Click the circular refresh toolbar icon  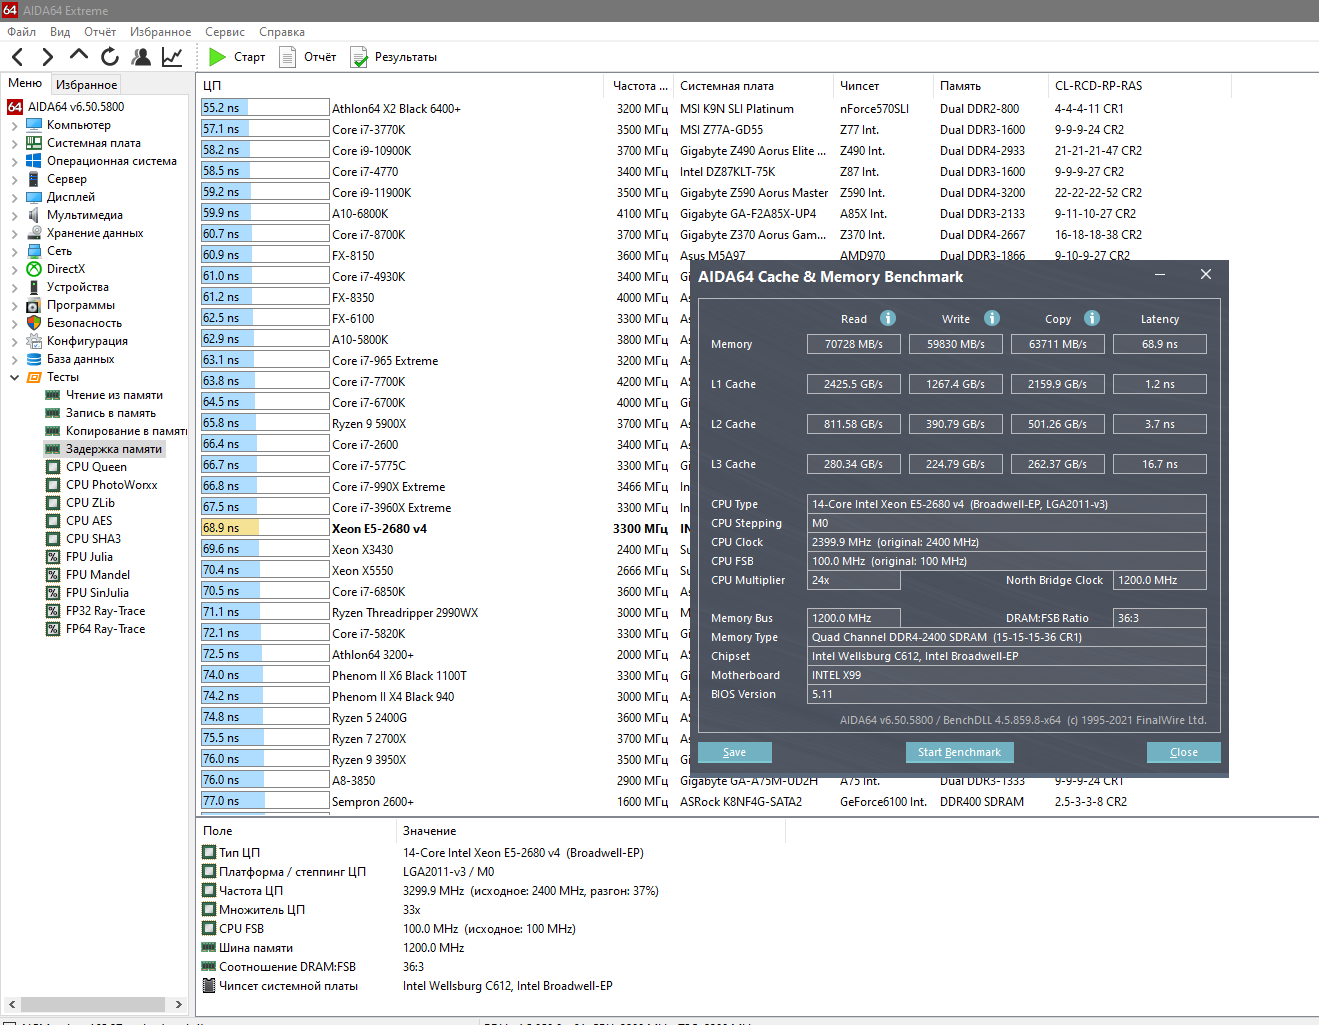tap(110, 57)
